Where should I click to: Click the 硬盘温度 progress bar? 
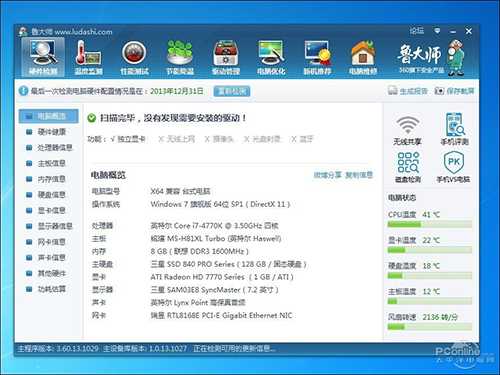pyautogui.click(x=430, y=276)
